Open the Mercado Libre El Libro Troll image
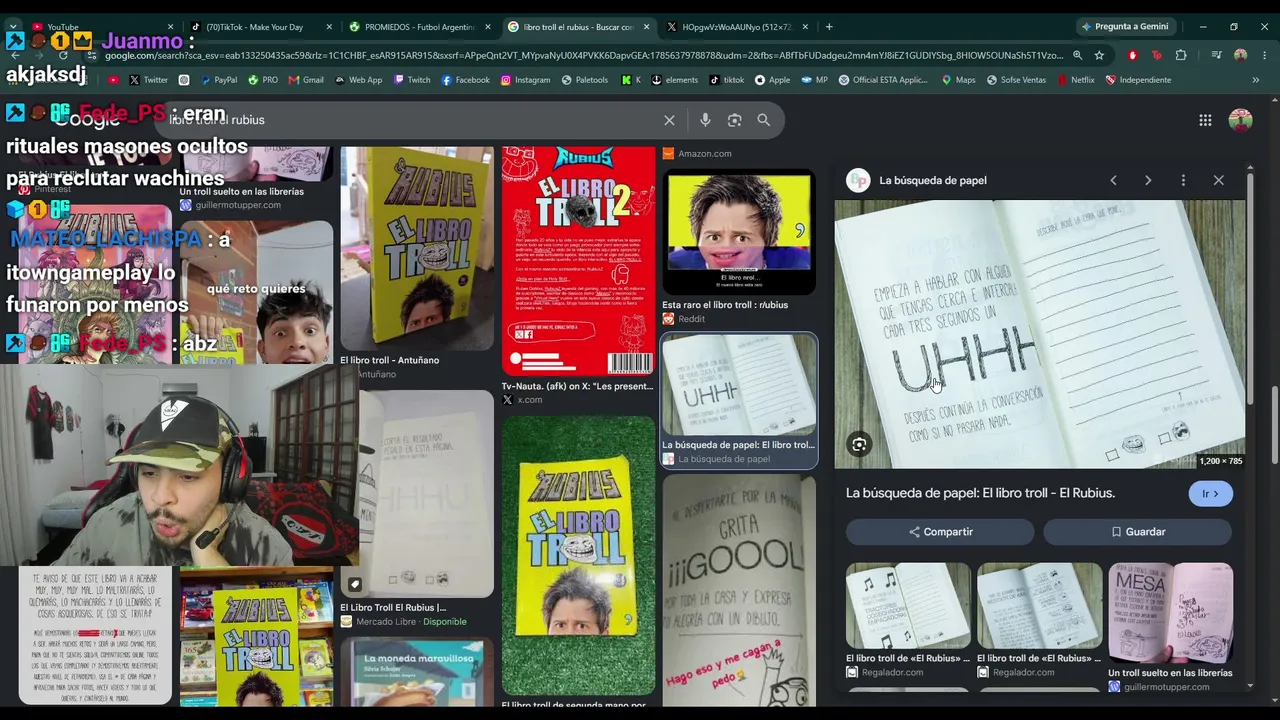Screen dimensions: 1280x720 click(417, 494)
